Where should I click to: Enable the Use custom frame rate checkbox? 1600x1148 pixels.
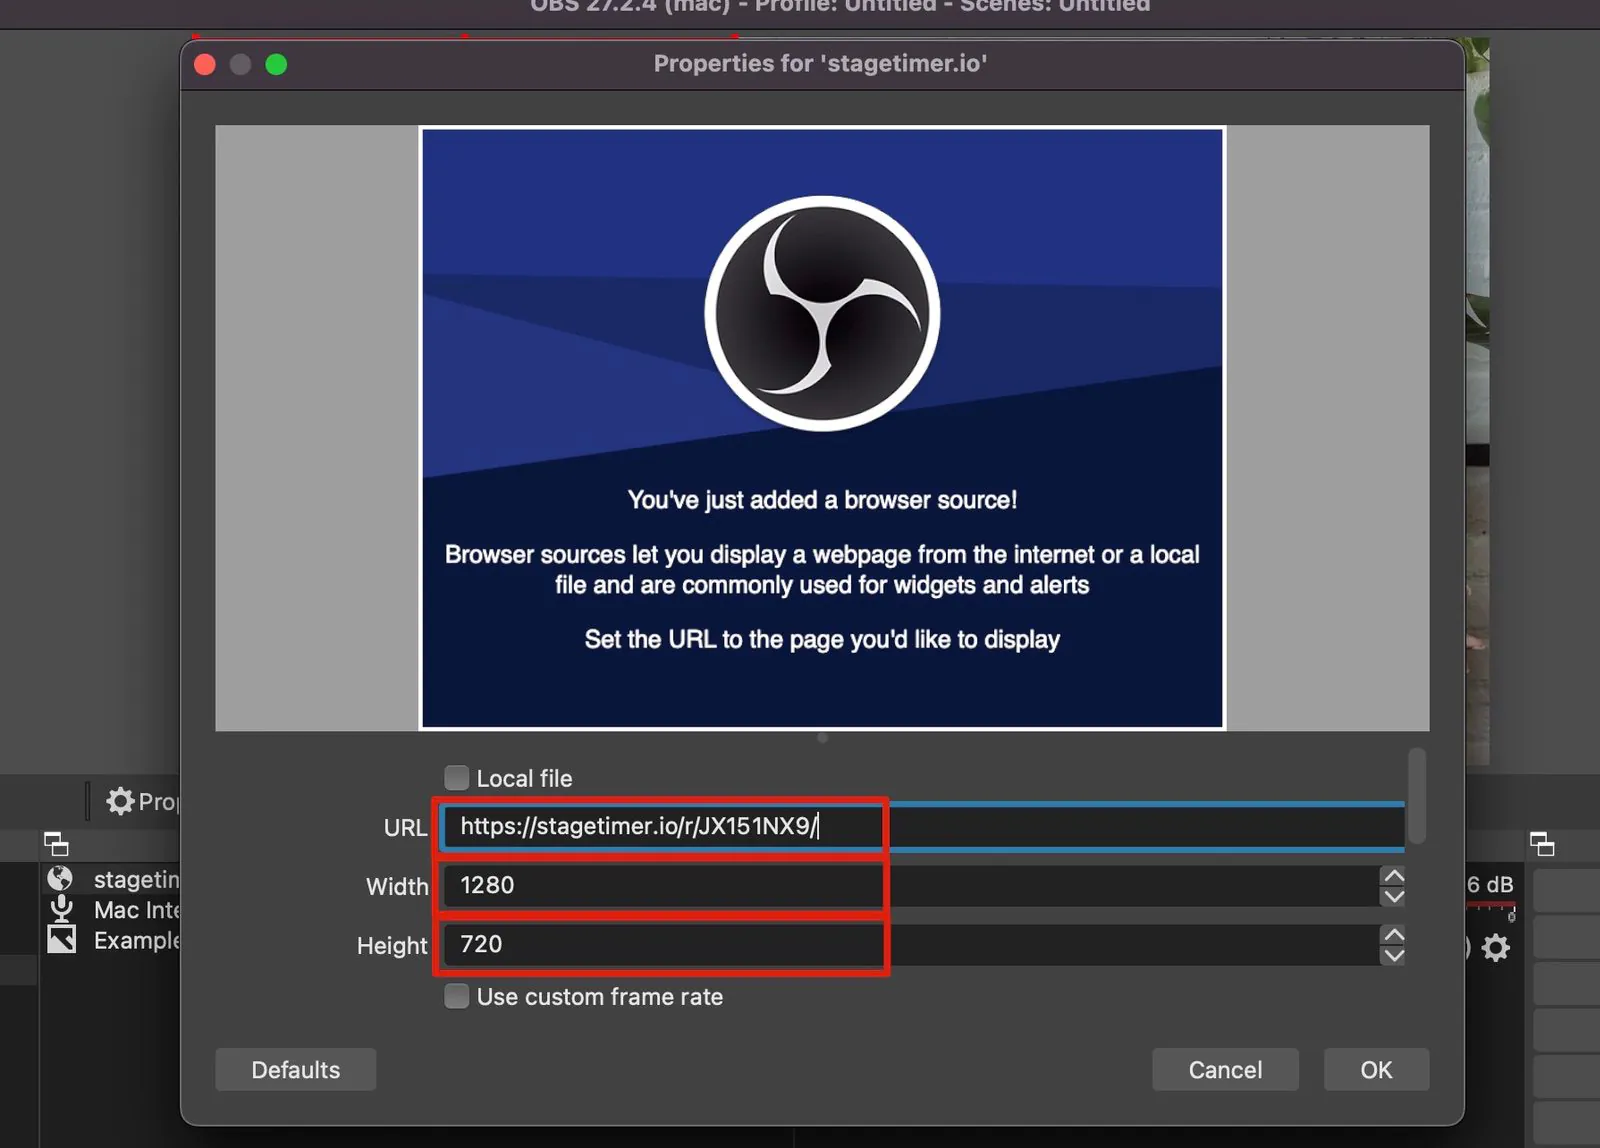456,996
